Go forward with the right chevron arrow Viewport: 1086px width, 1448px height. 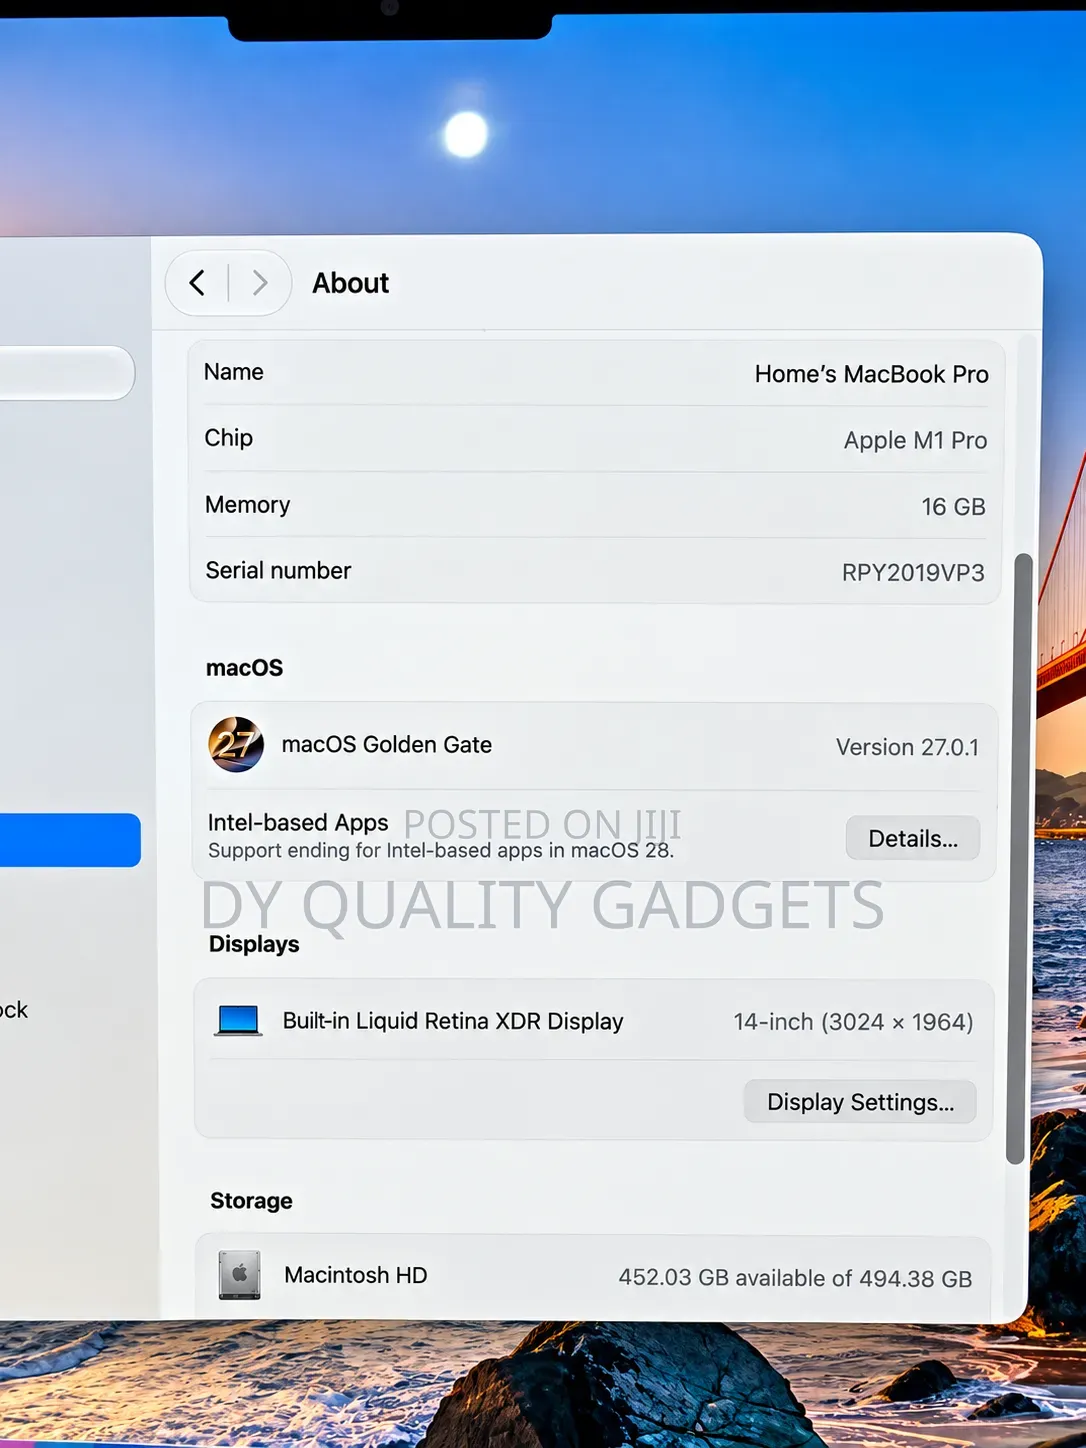[260, 283]
